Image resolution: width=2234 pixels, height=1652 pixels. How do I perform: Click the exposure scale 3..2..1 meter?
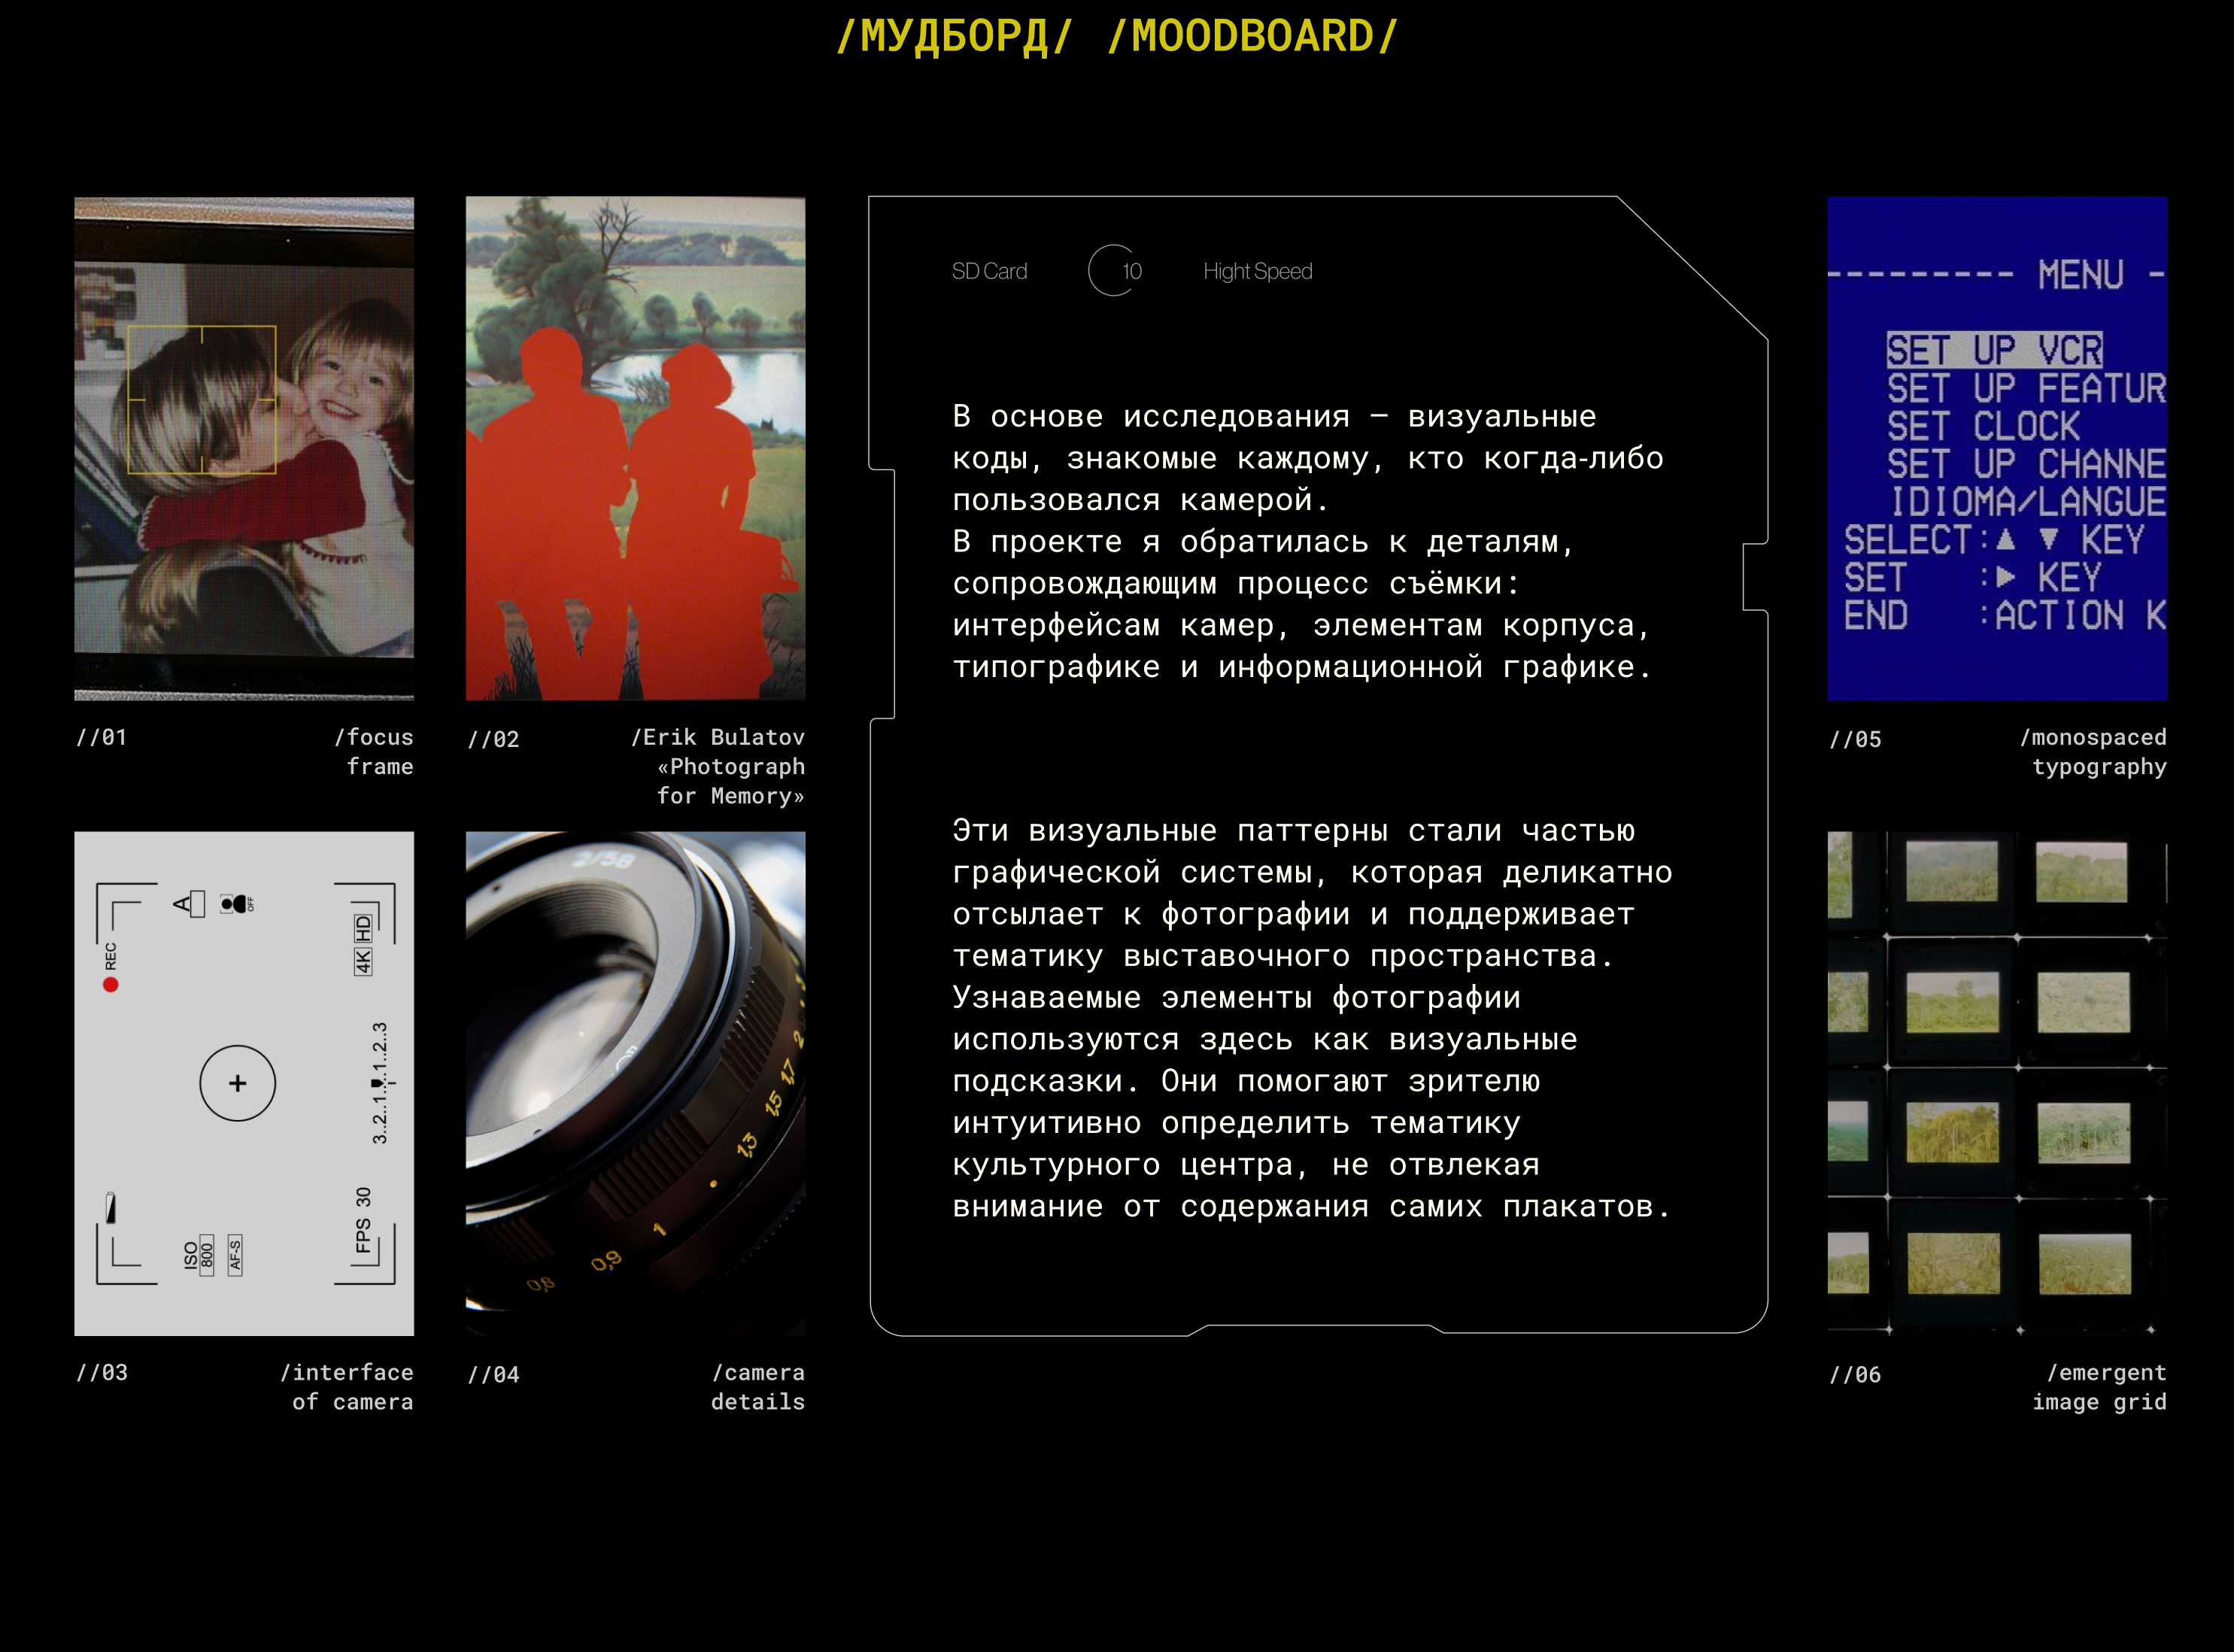pos(381,1083)
